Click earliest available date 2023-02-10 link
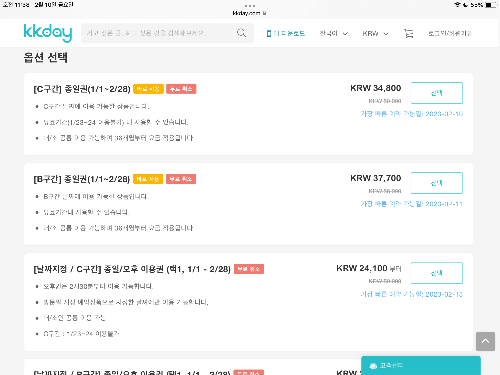This screenshot has height=375, width=500. [412, 114]
